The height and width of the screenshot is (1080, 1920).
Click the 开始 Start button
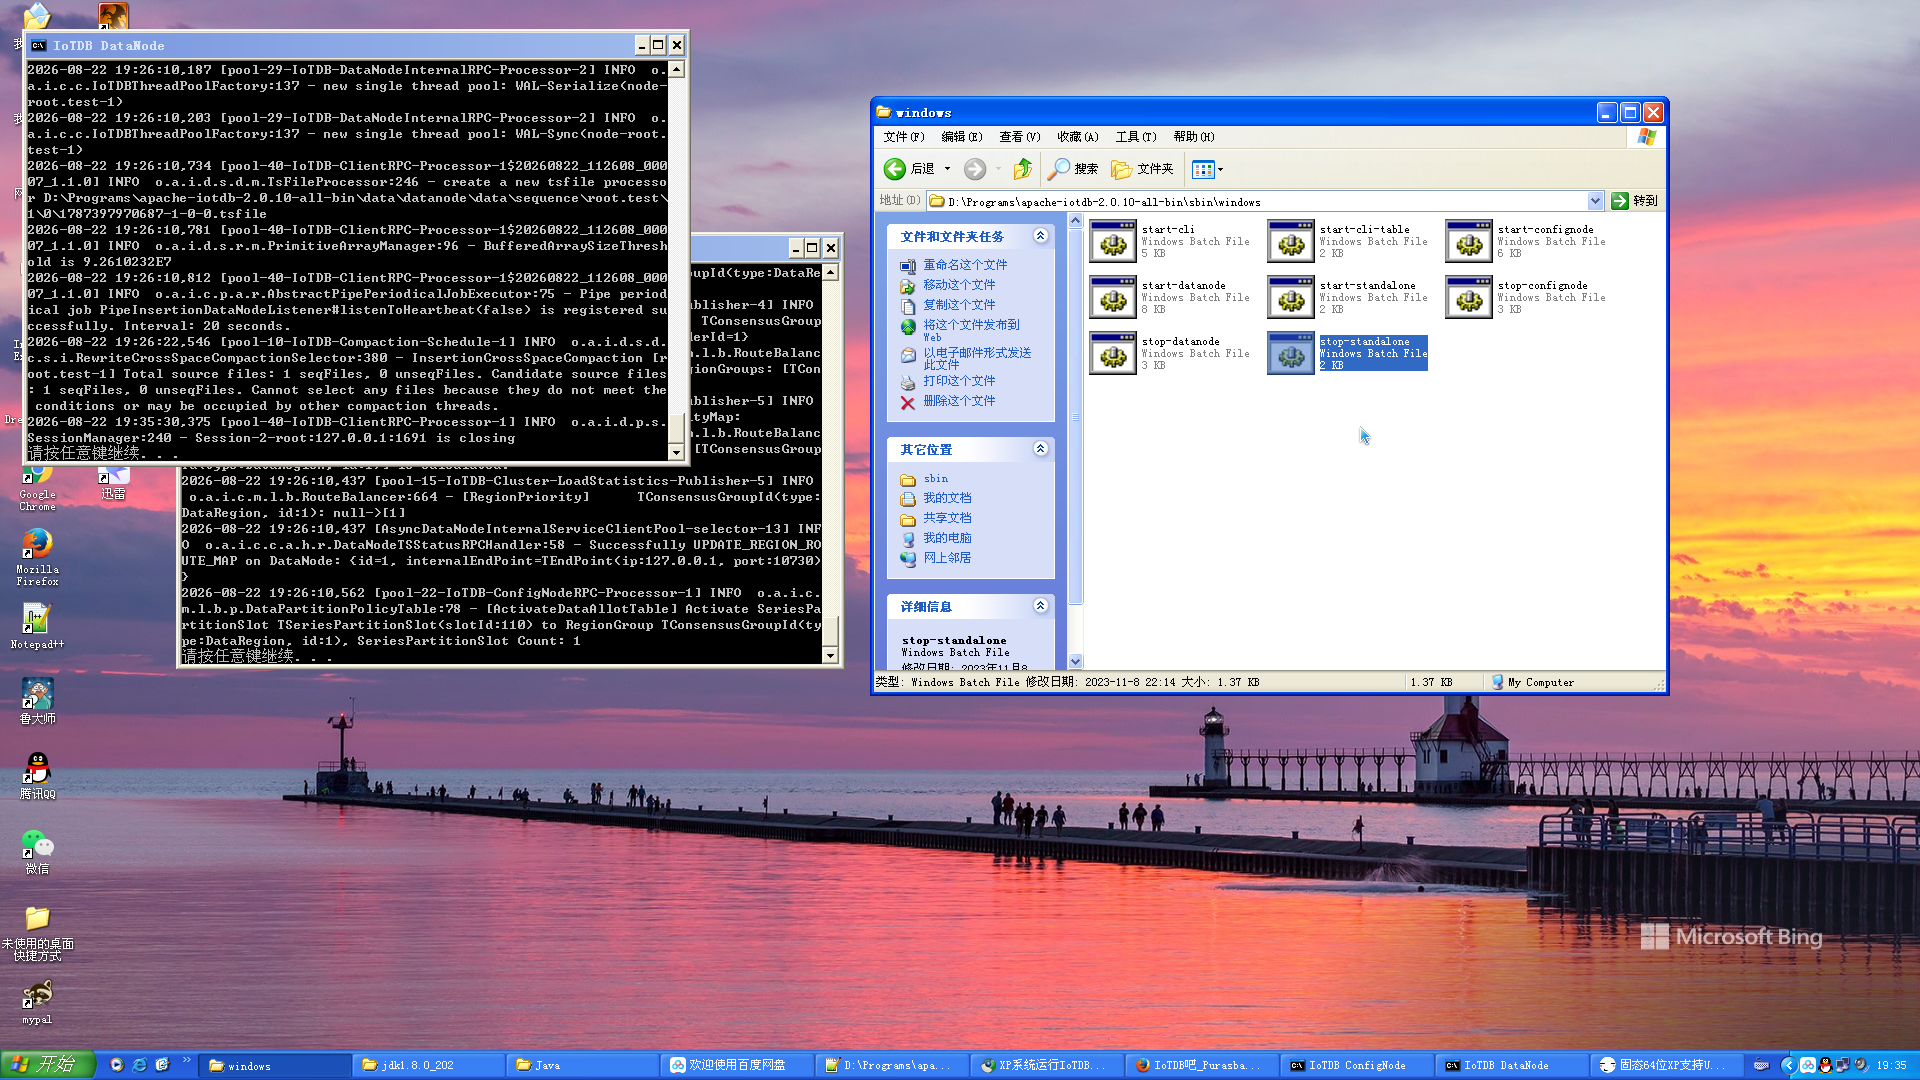47,1065
